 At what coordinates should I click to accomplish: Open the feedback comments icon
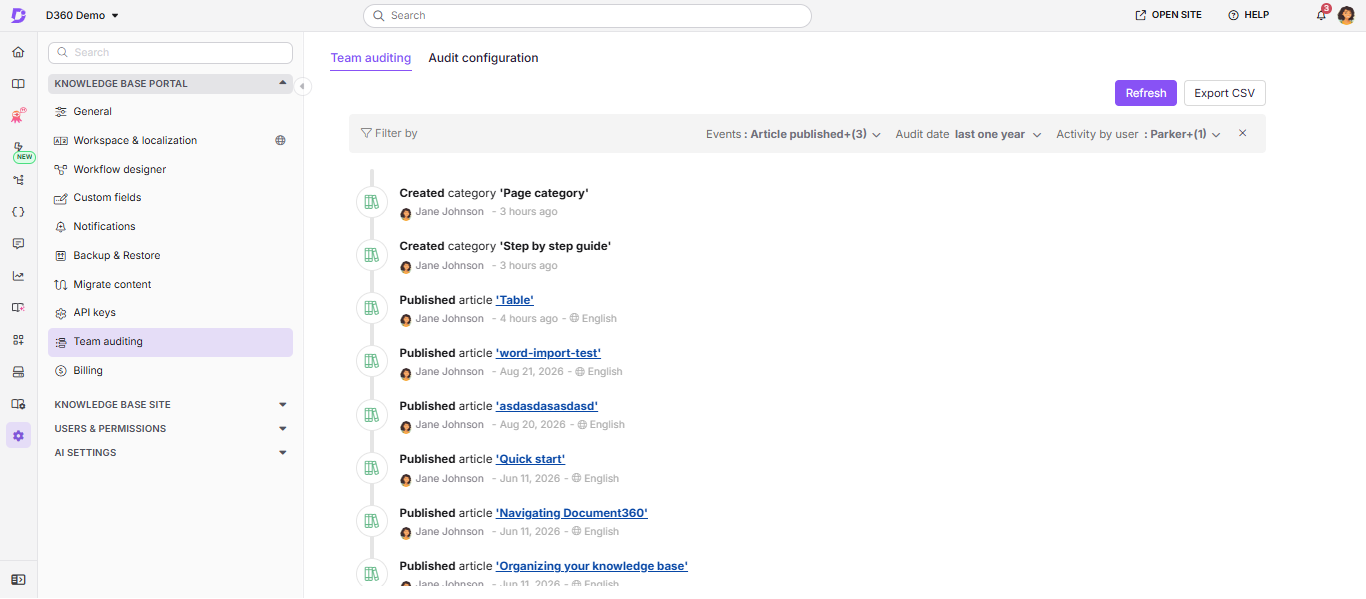(18, 244)
